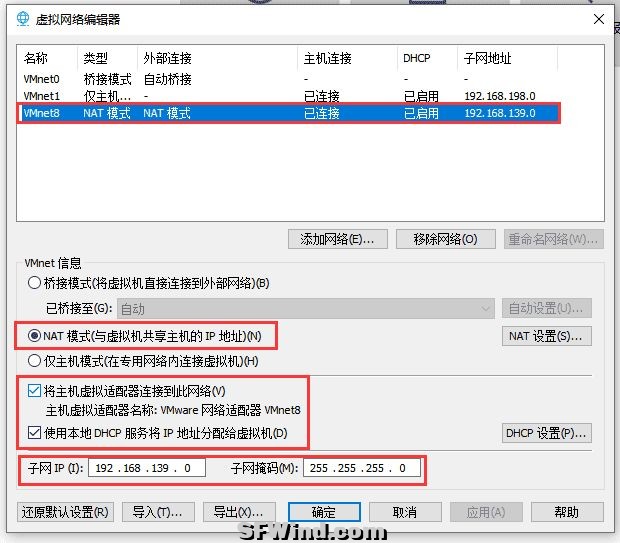Click the 取消 button
The height and width of the screenshot is (543, 620).
click(x=405, y=512)
